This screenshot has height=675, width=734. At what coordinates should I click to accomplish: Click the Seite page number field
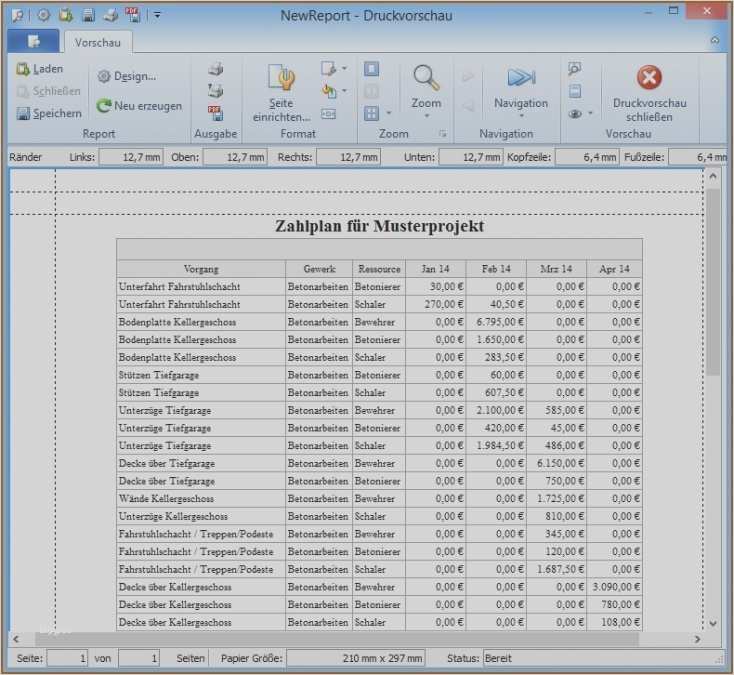(67, 659)
